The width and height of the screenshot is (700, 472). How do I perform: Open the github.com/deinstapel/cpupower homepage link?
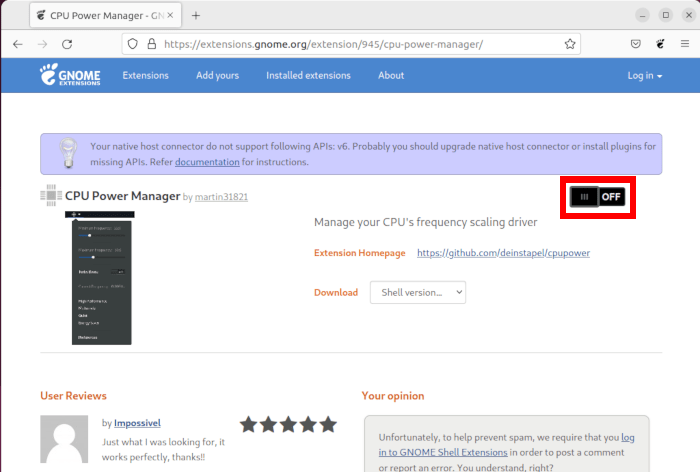pos(504,253)
